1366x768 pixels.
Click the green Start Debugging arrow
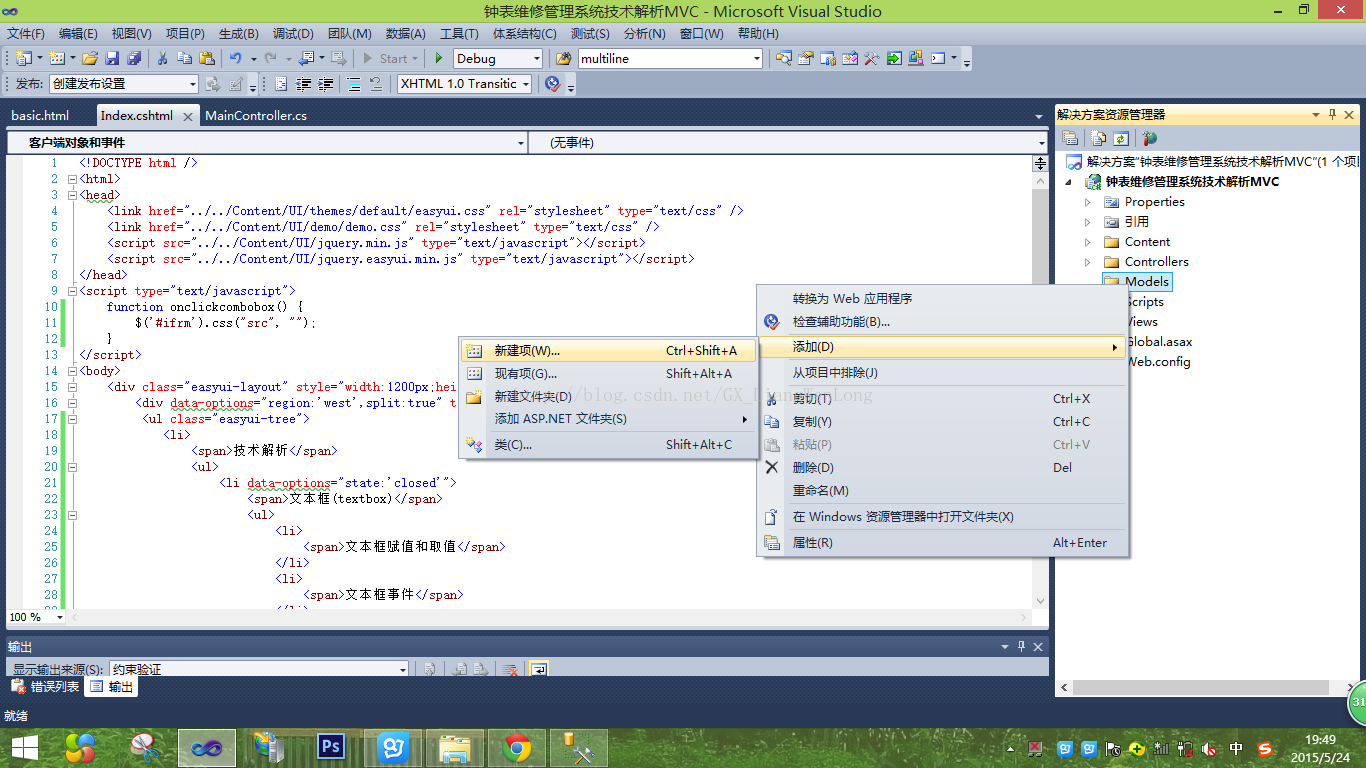438,59
